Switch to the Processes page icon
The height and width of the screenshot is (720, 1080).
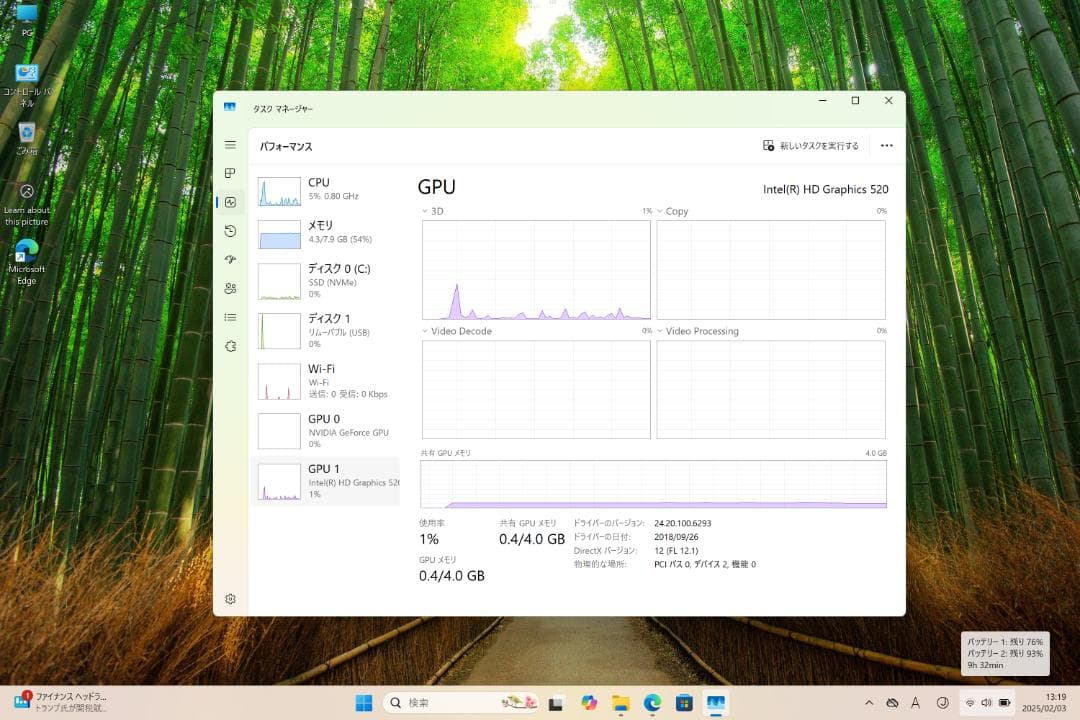(x=230, y=172)
